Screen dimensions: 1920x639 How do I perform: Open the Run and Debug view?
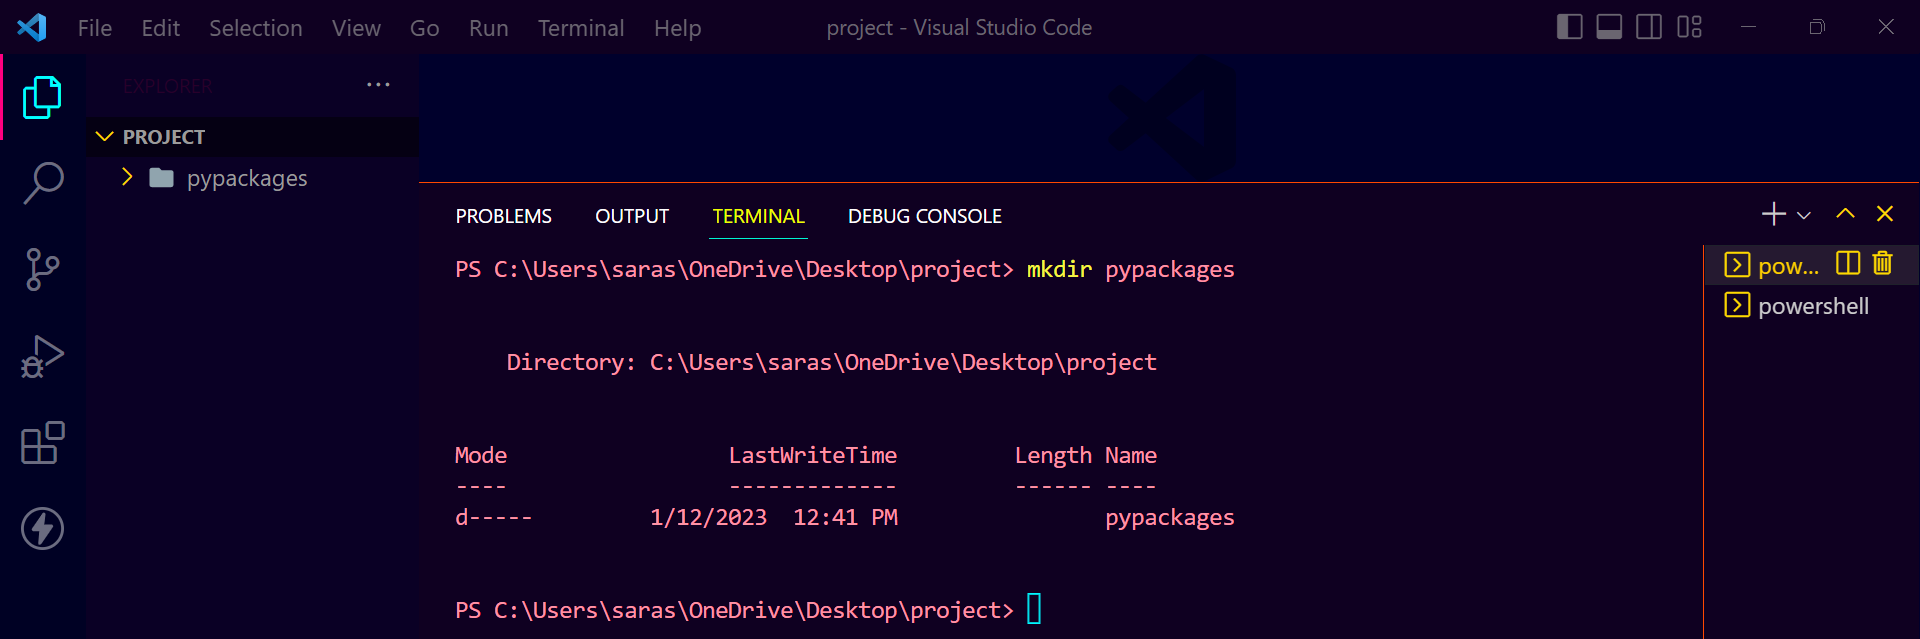pos(42,357)
